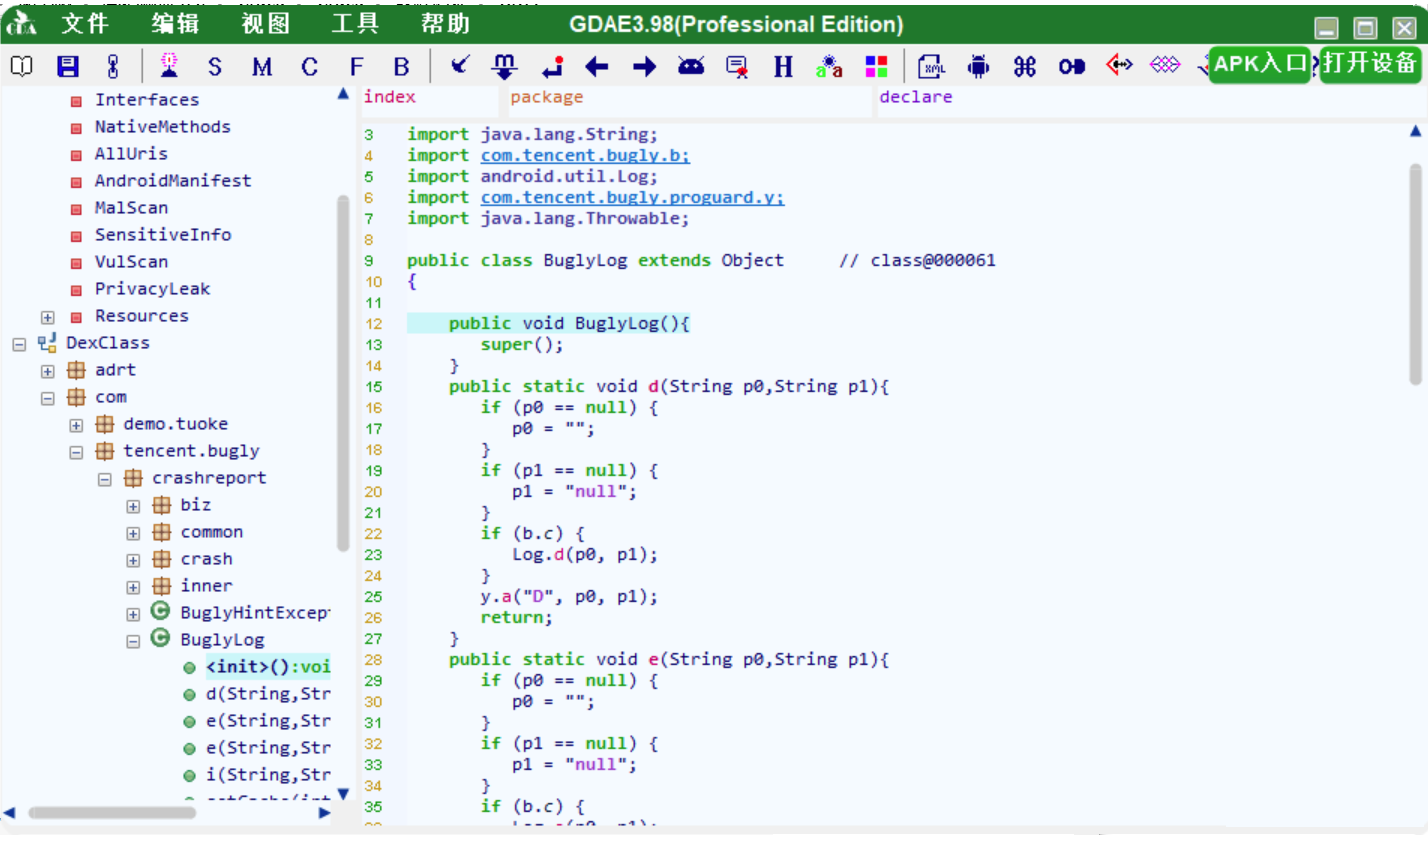Image resolution: width=1428 pixels, height=863 pixels.
Task: Click the green 打开设备 button
Action: 1371,65
